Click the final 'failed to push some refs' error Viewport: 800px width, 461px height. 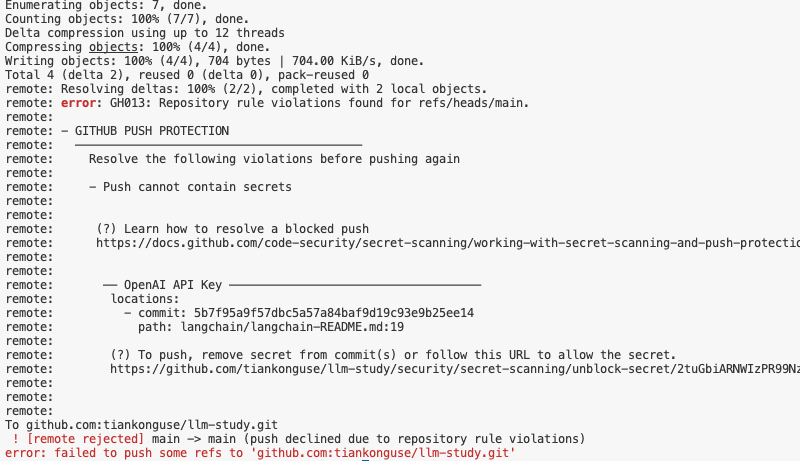click(260, 453)
